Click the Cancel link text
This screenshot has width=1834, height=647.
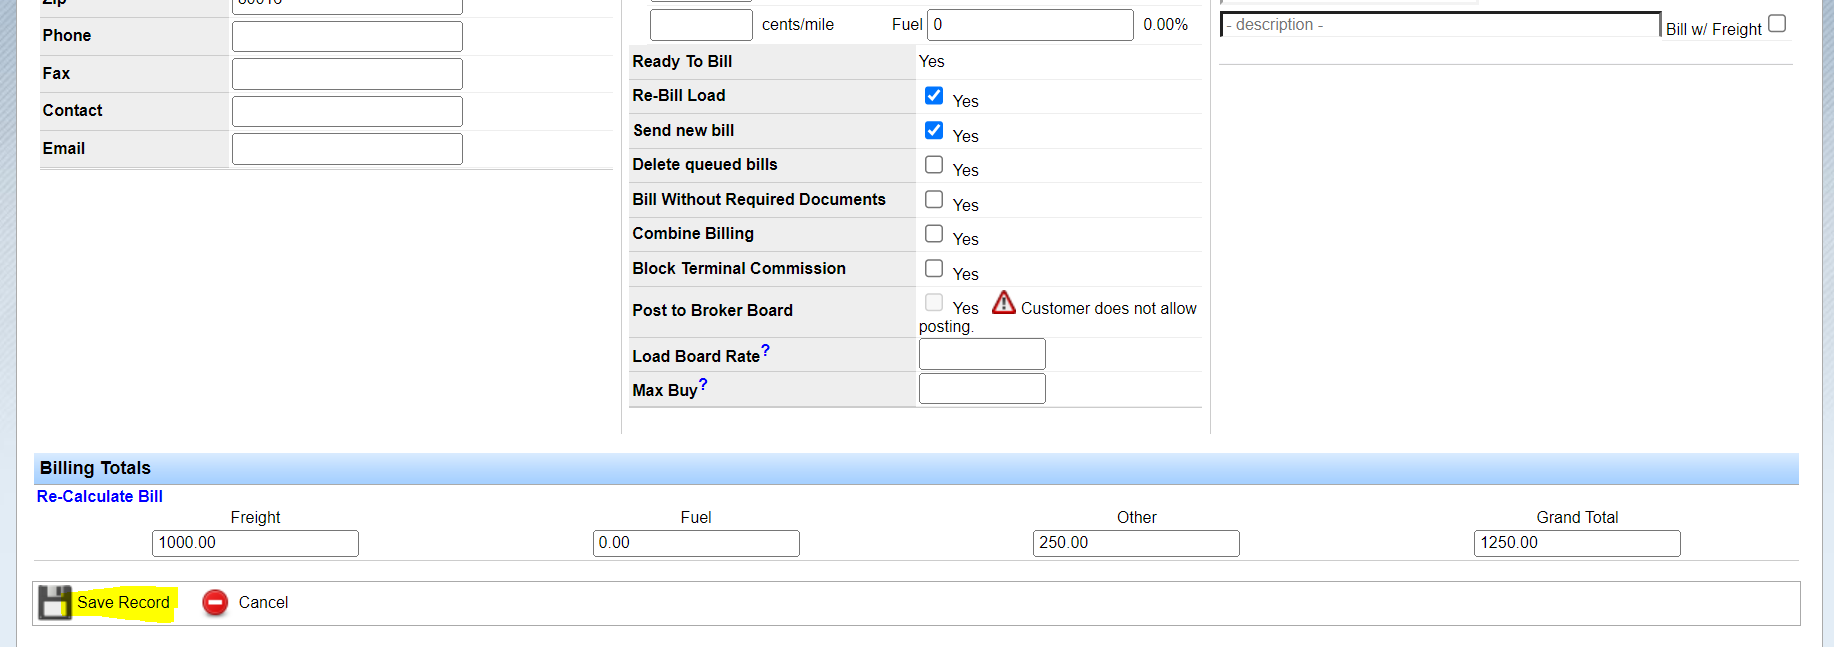tap(263, 603)
